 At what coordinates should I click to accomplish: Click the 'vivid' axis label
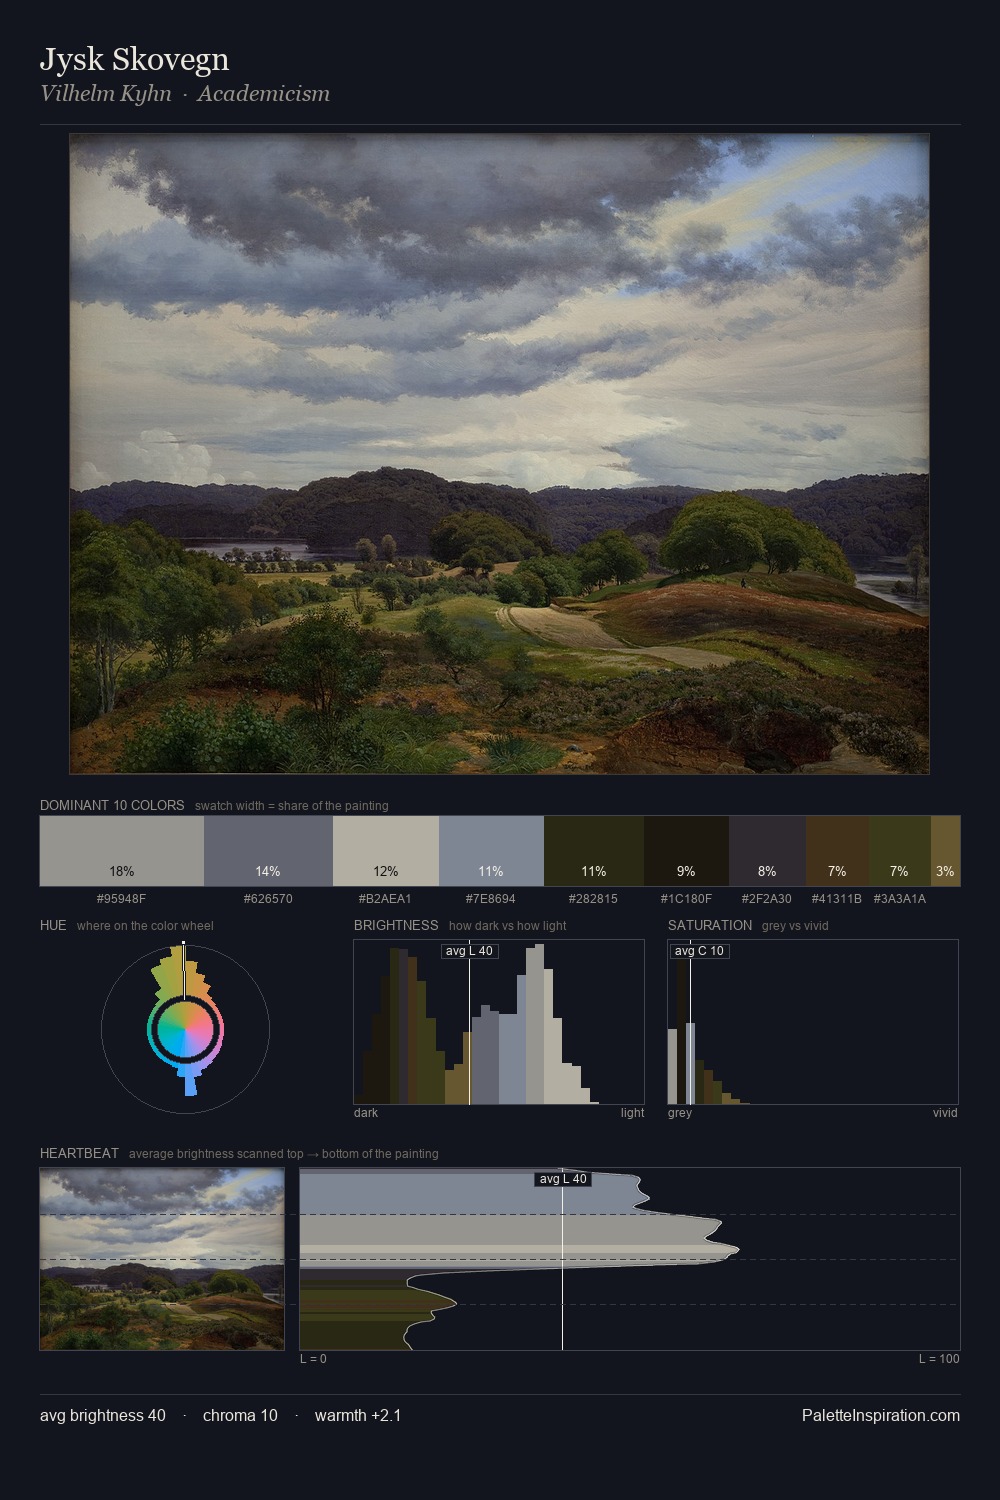pos(945,1113)
